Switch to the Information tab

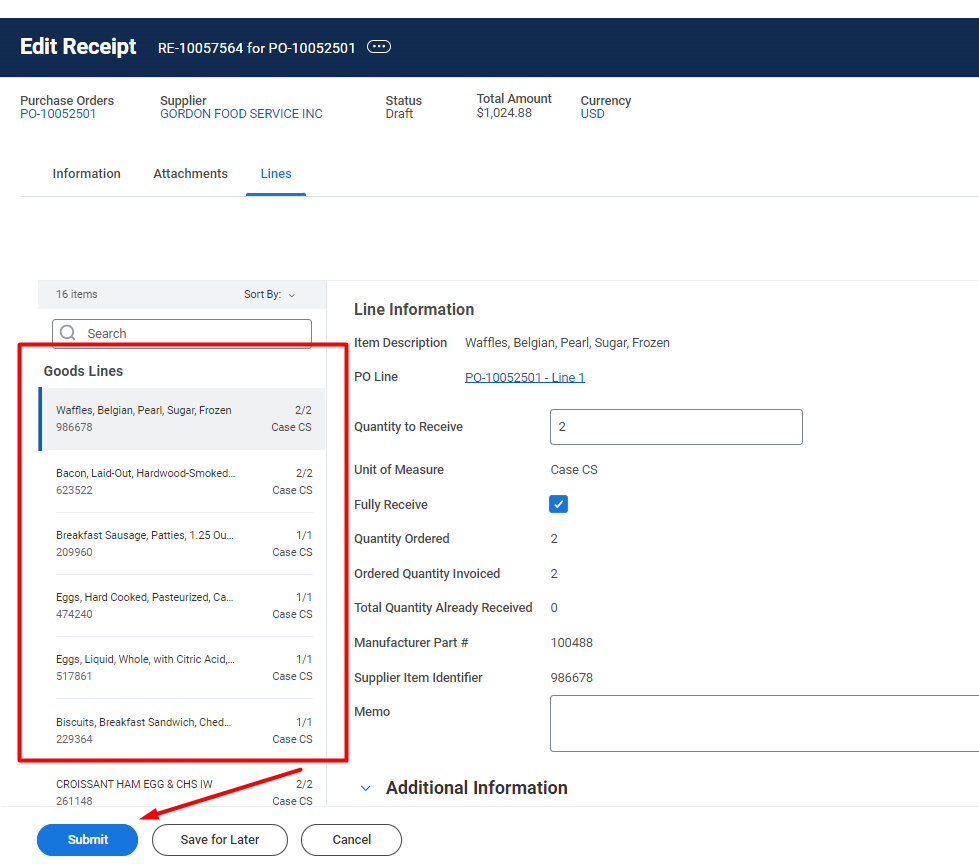point(86,174)
